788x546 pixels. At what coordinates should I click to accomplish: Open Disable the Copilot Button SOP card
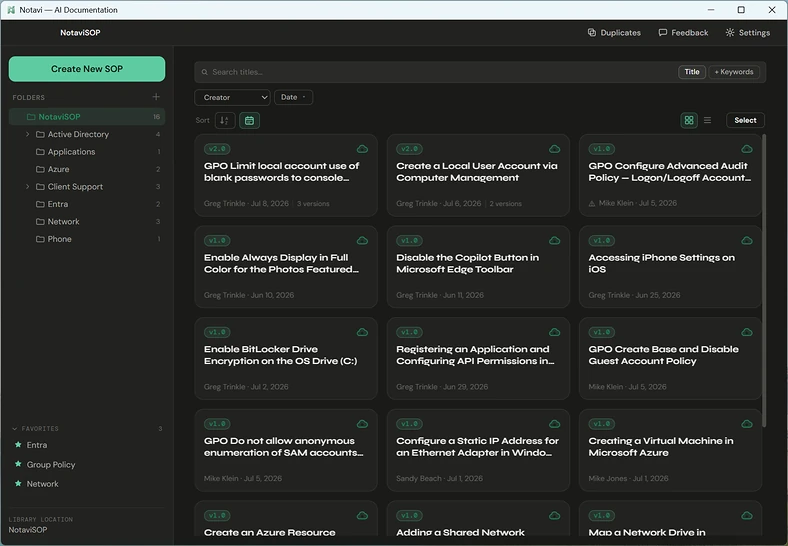pyautogui.click(x=478, y=266)
